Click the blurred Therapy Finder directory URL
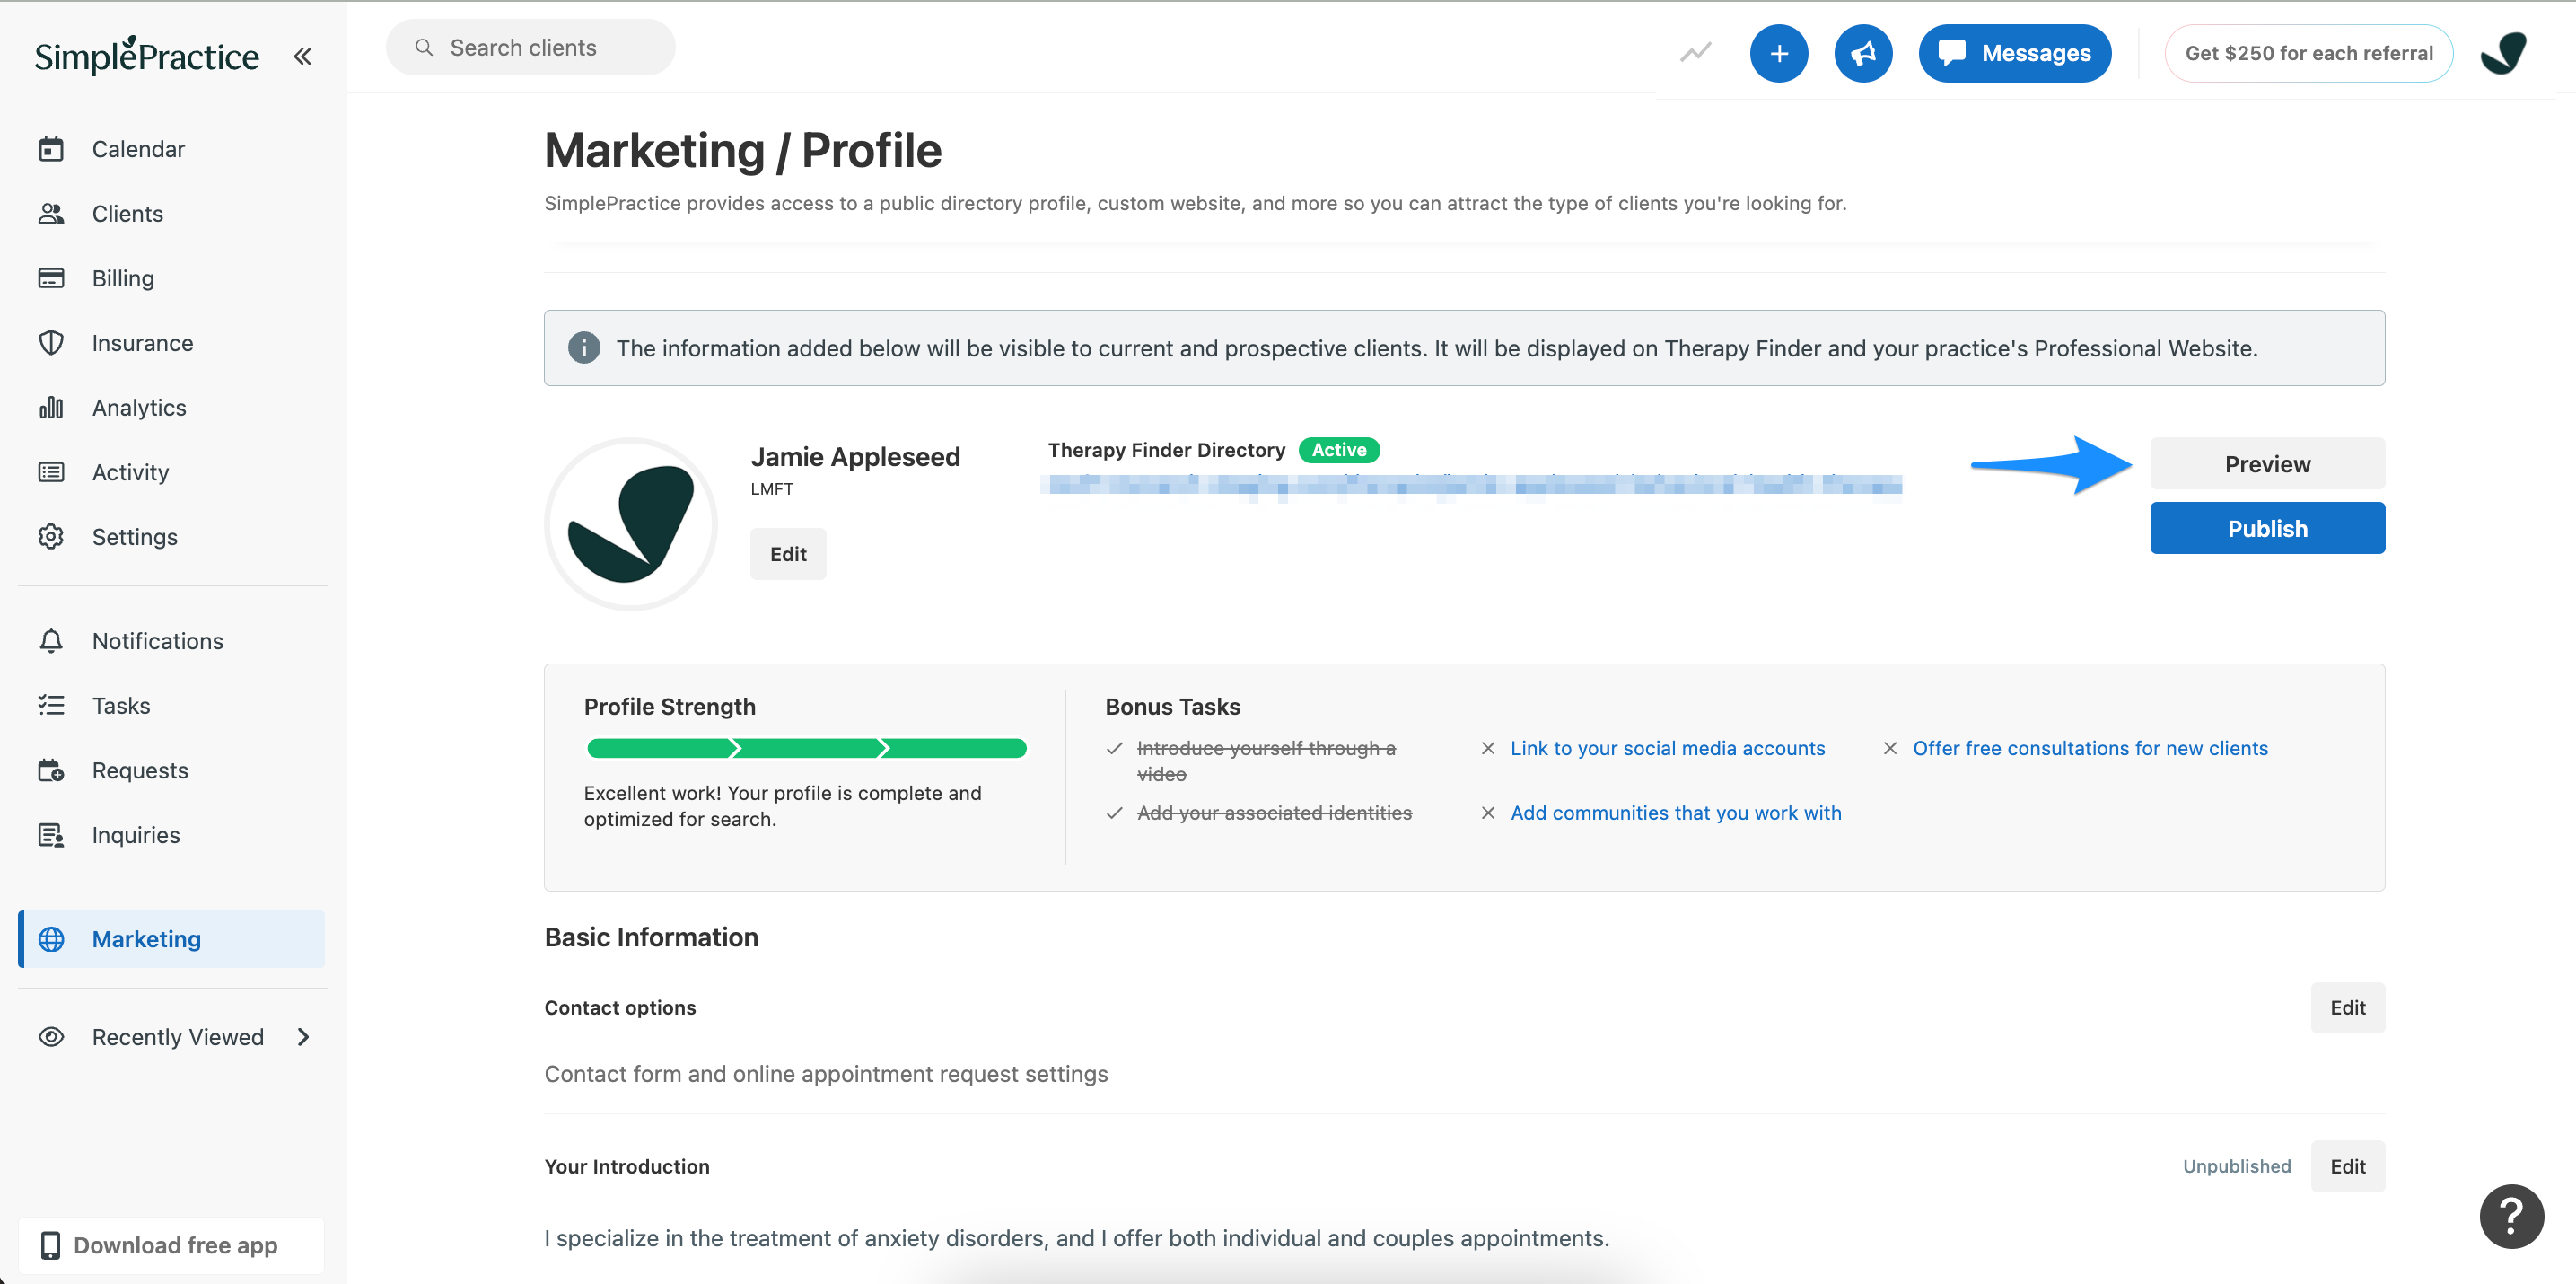 pyautogui.click(x=1470, y=486)
